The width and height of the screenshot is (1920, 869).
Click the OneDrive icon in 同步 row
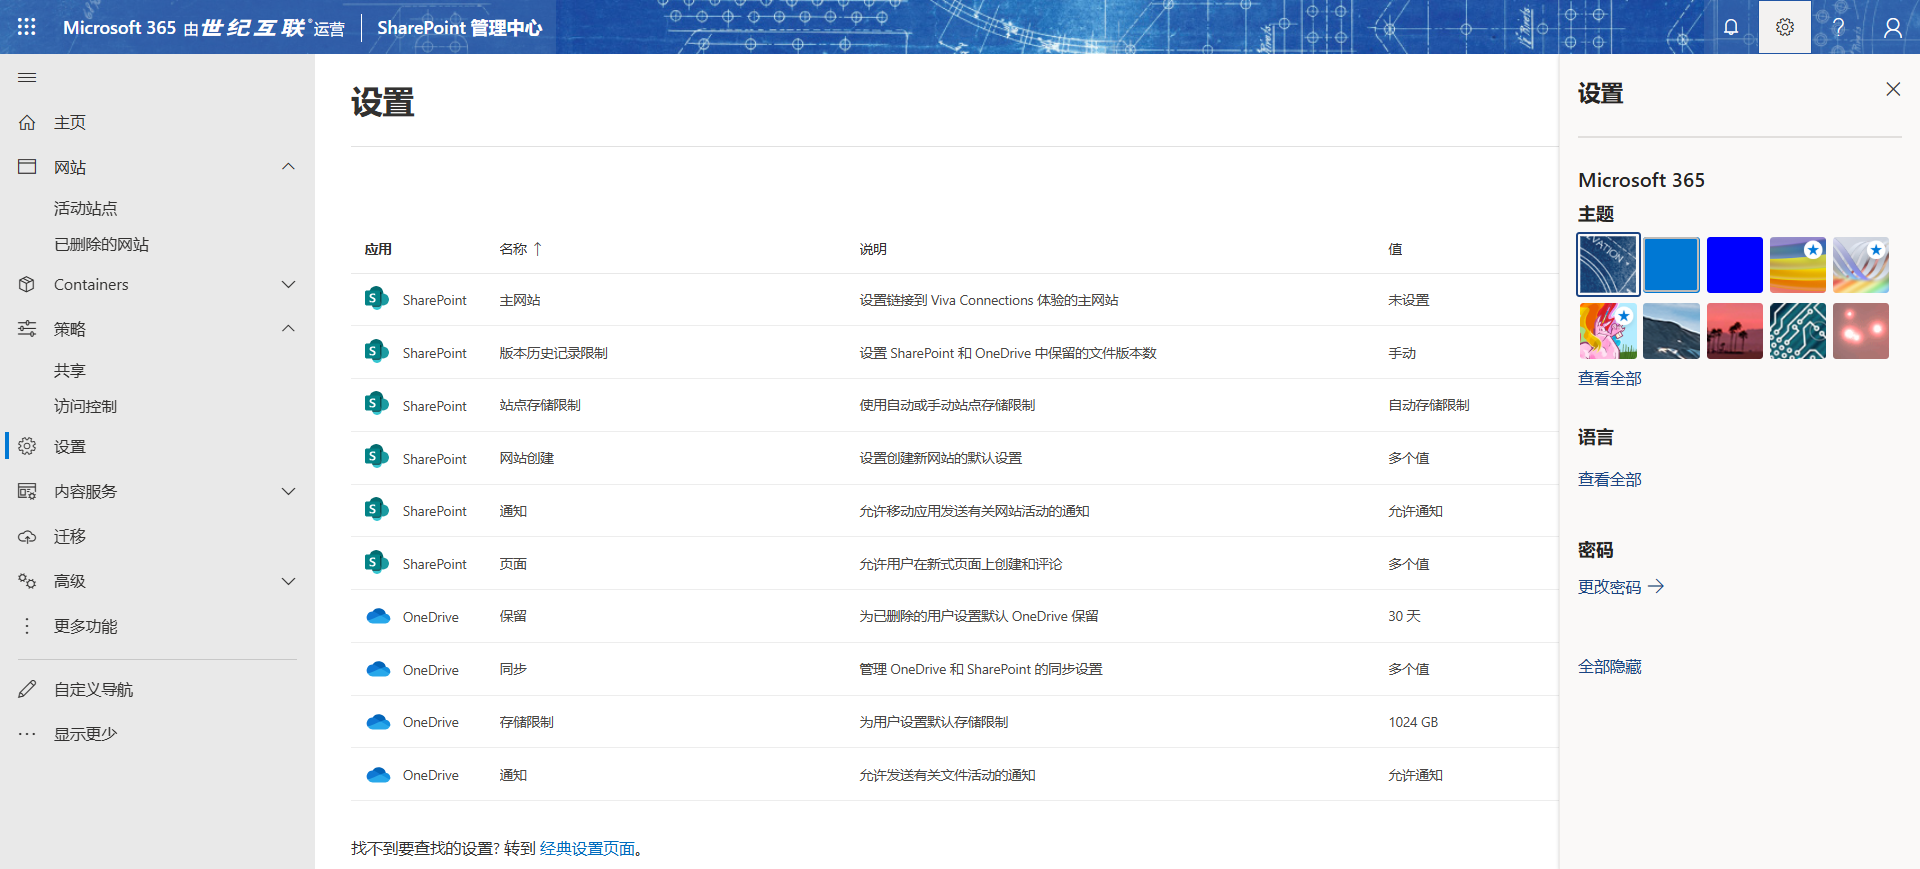[x=378, y=669]
